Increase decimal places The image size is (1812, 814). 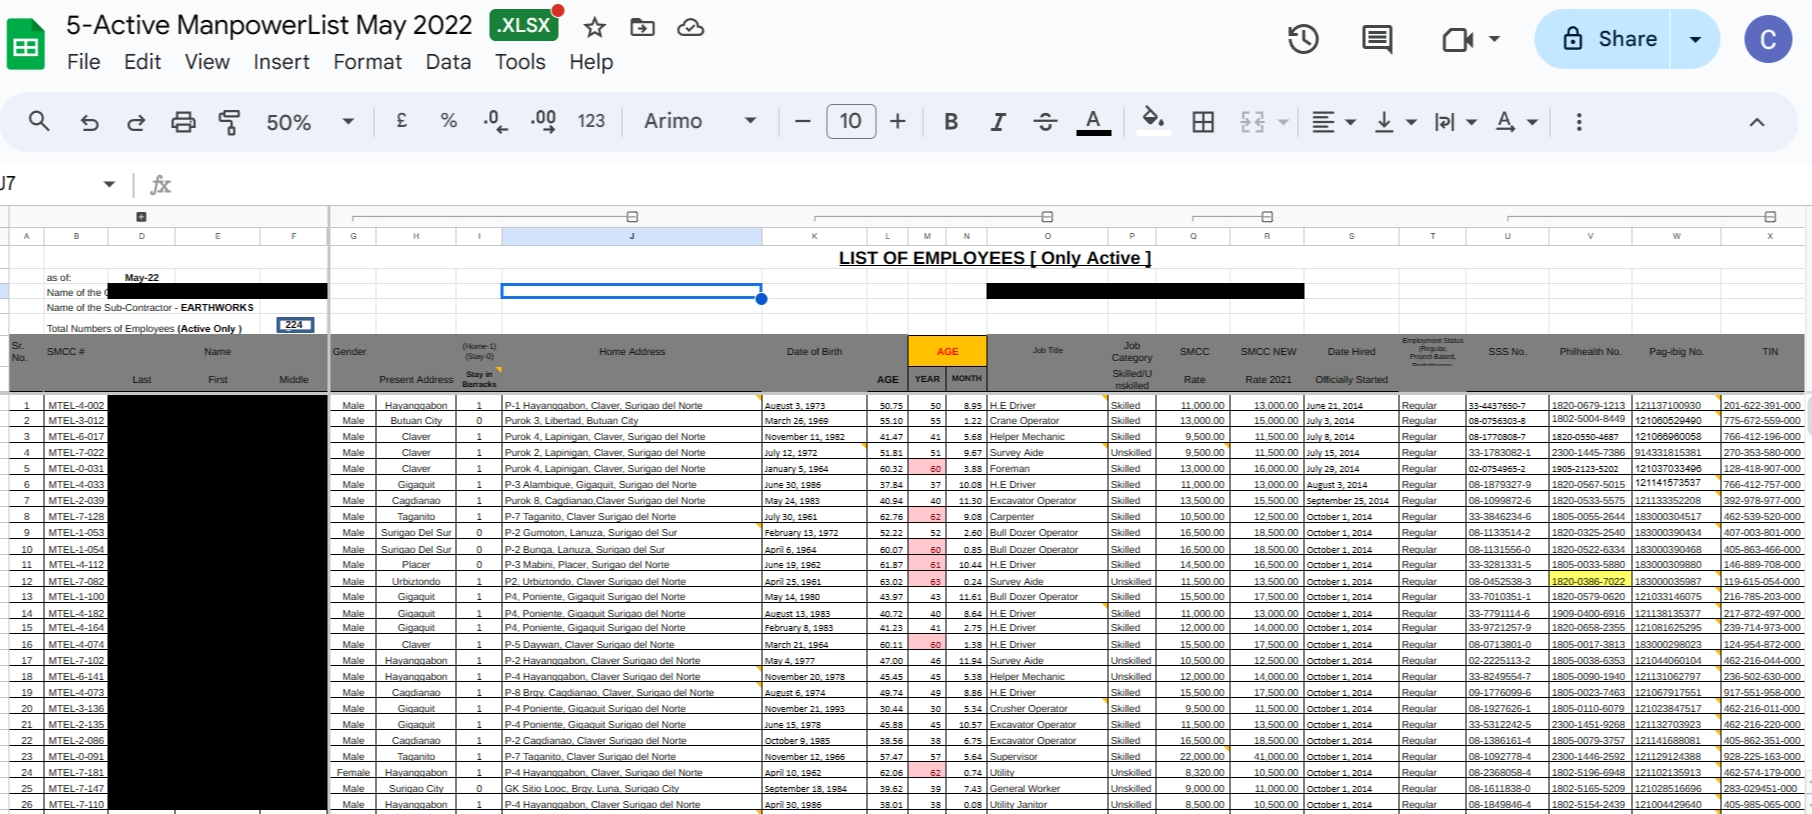(543, 122)
